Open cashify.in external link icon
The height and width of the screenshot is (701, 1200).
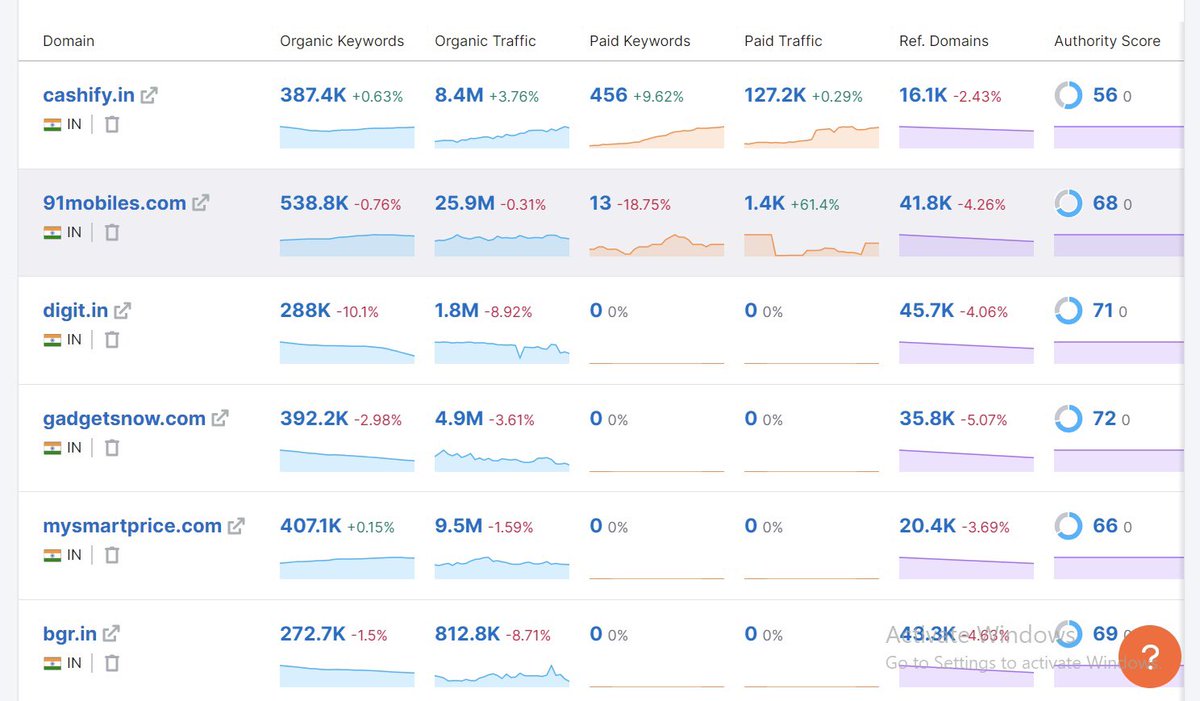(149, 96)
